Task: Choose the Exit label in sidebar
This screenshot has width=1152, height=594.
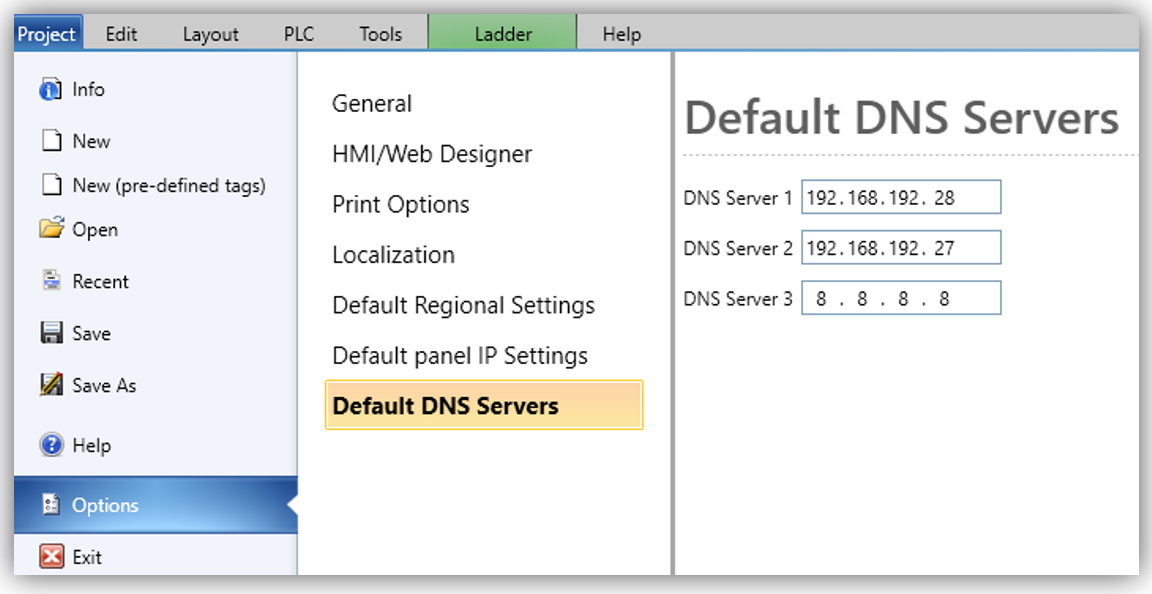Action: pos(87,558)
